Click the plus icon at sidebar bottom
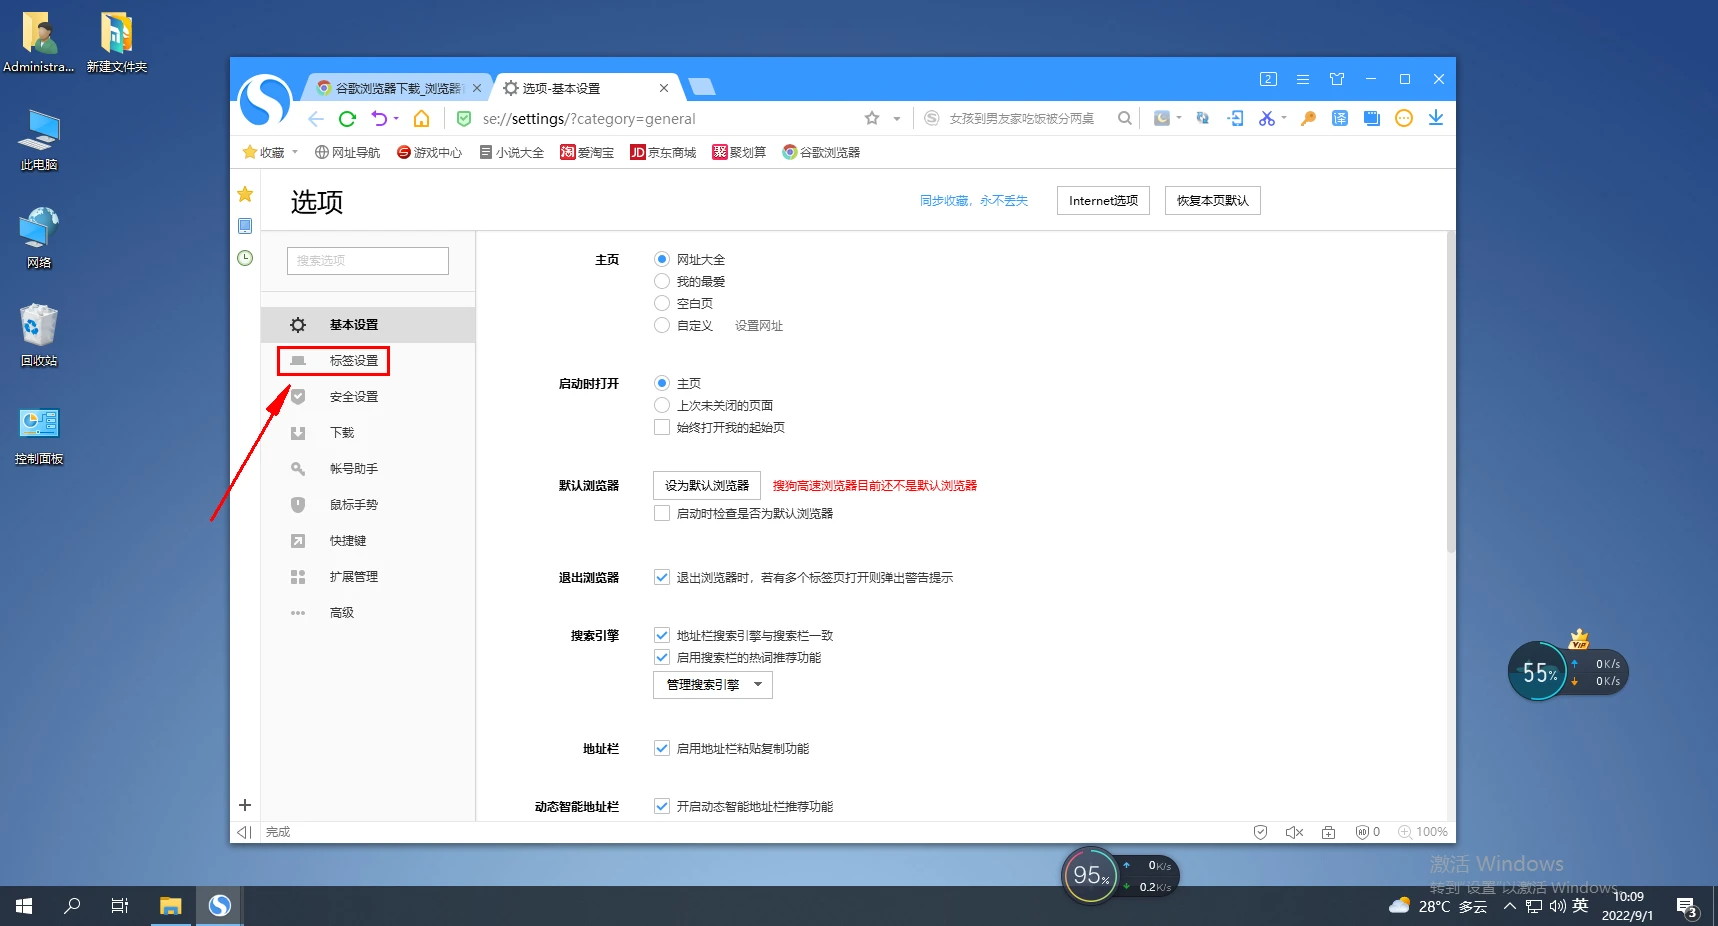 click(x=245, y=805)
